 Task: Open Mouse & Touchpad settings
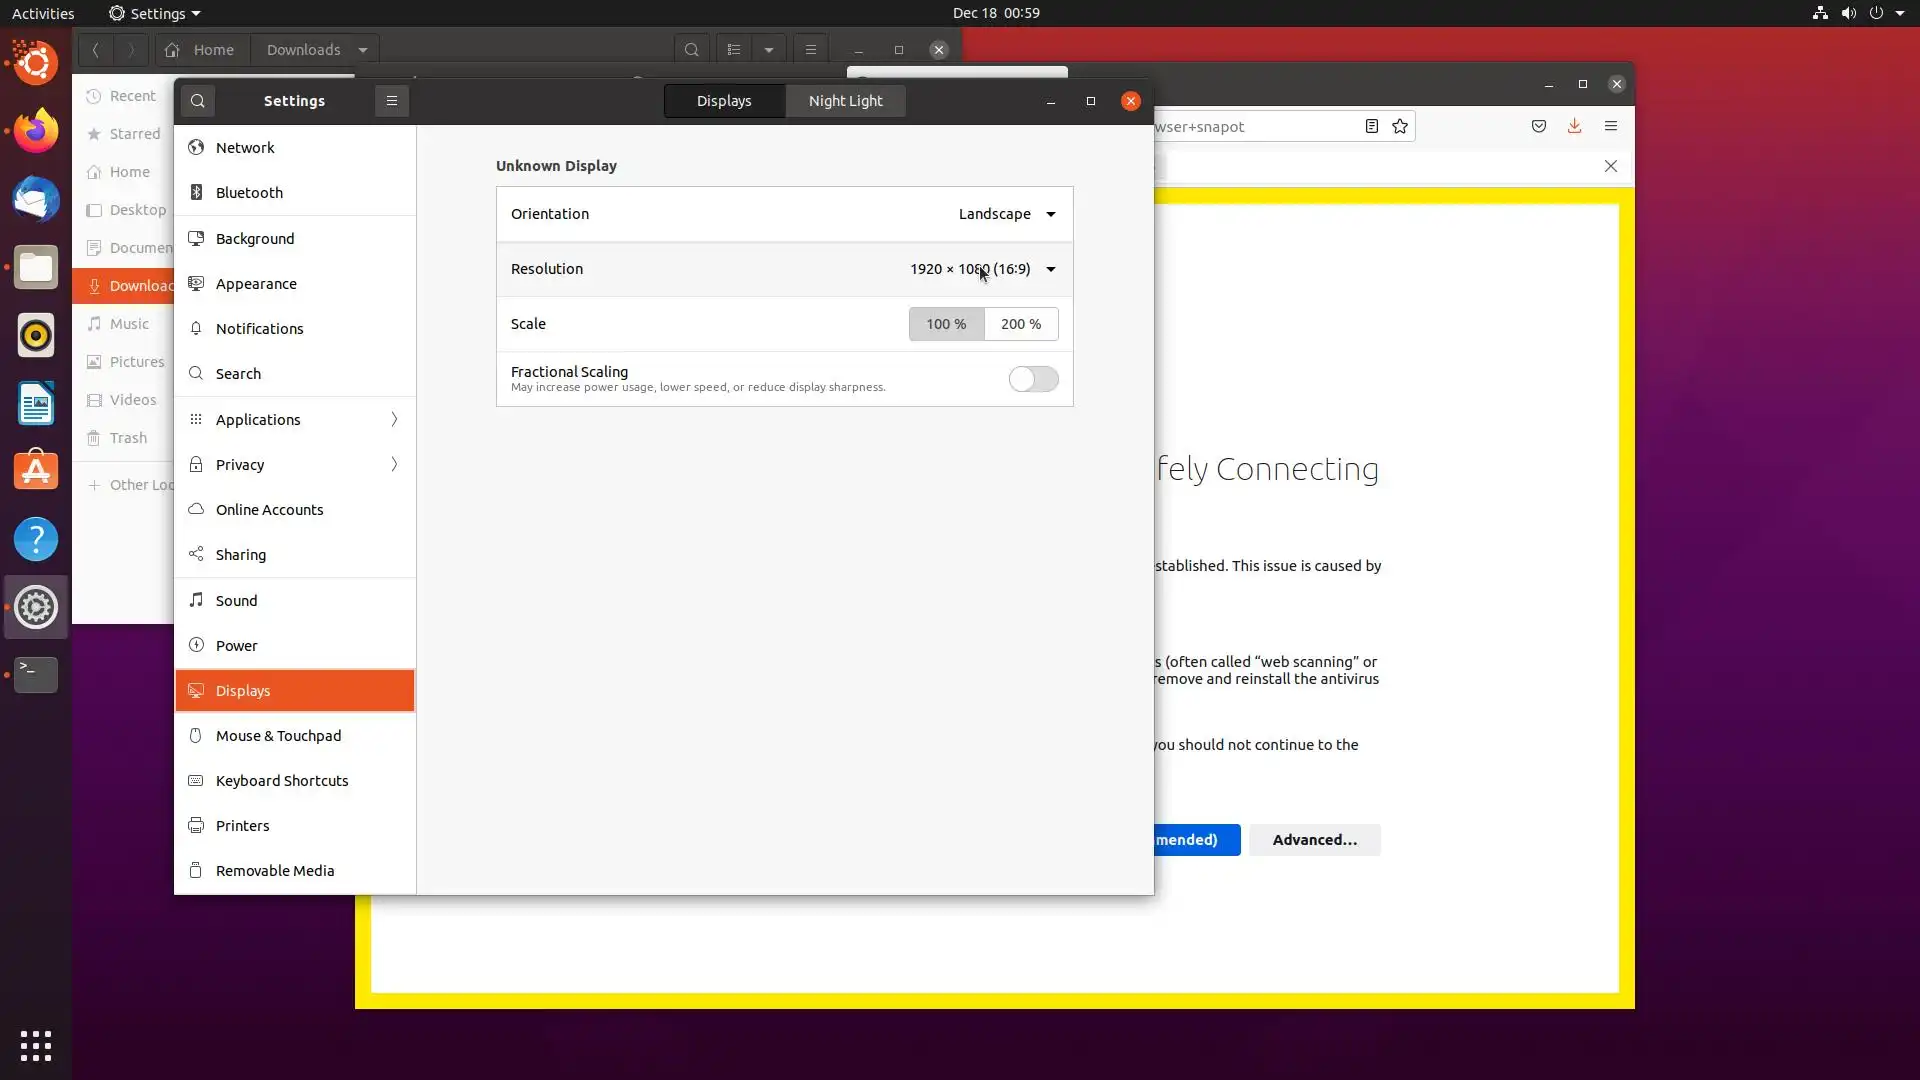tap(279, 736)
